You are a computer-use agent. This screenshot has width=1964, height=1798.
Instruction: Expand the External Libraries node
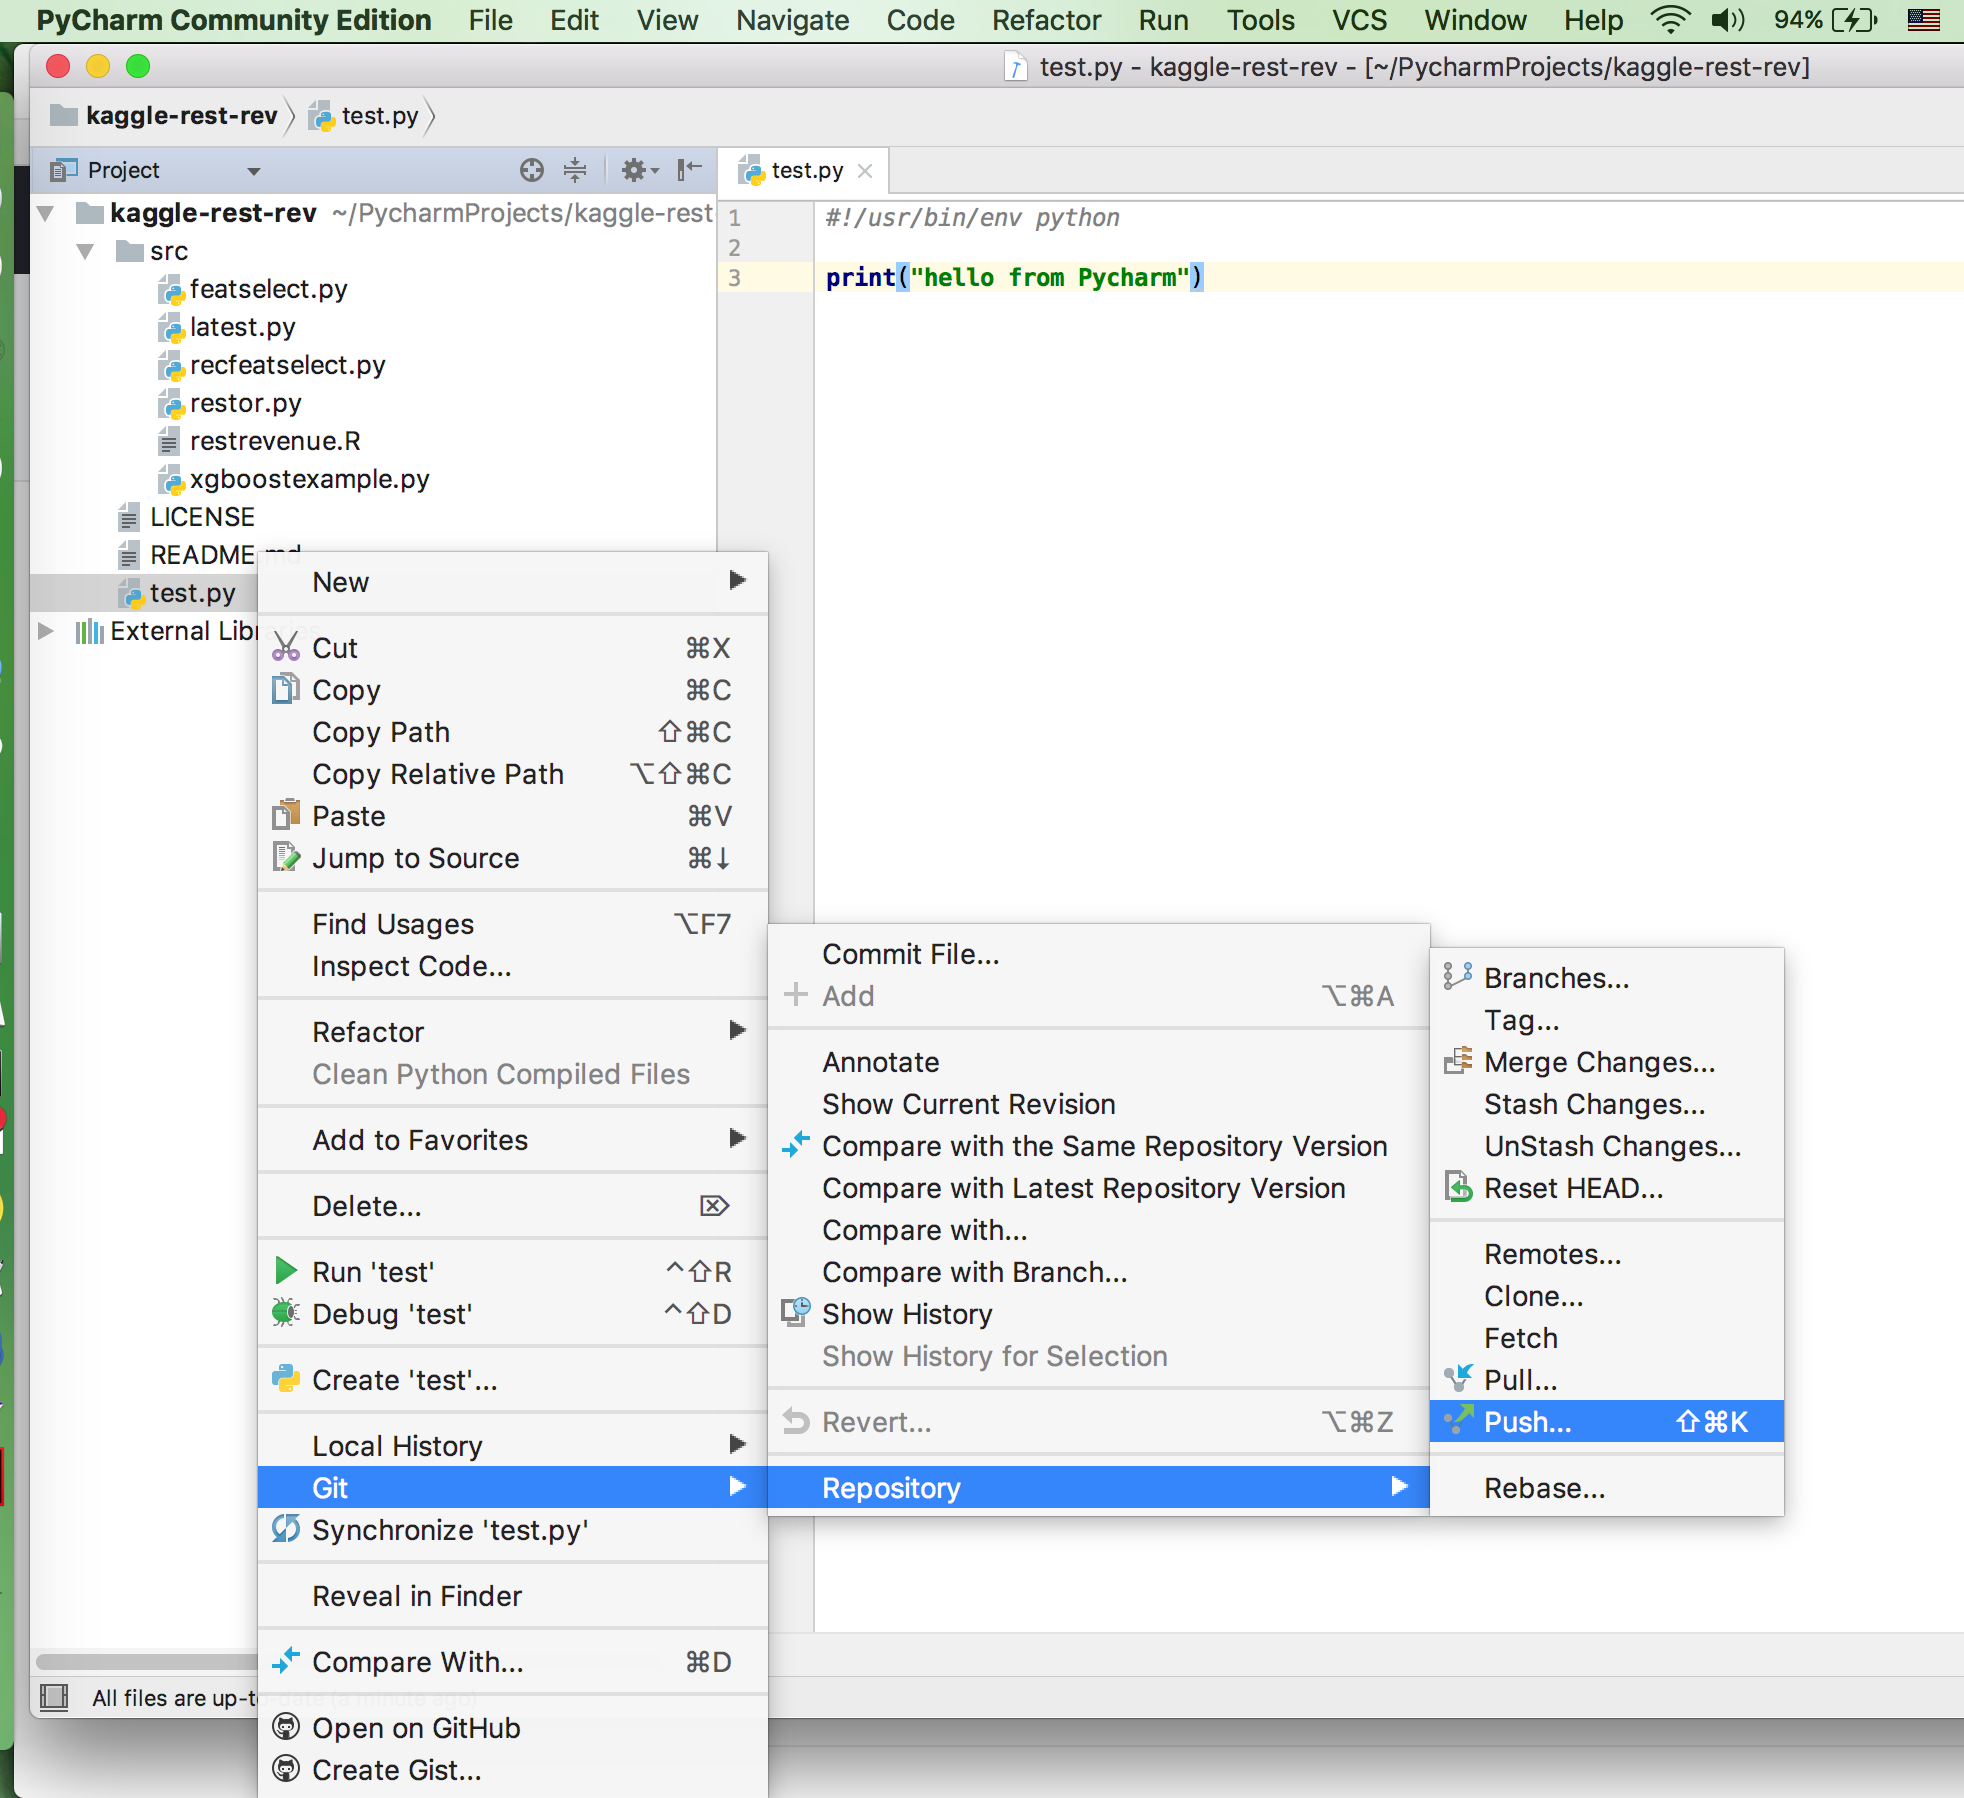46,631
